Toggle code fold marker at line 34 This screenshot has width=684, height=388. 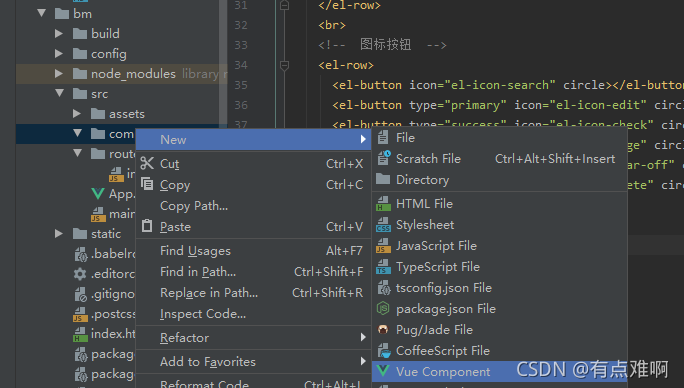point(284,65)
